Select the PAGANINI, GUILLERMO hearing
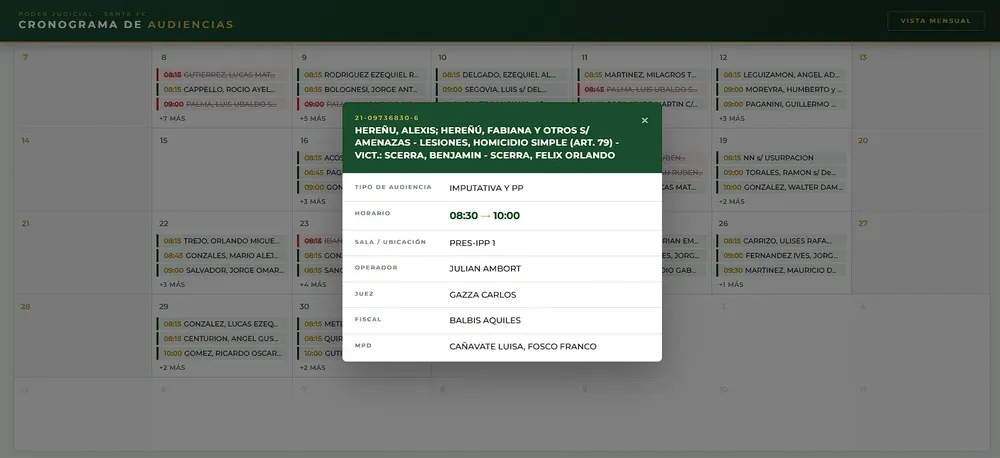Viewport: 1000px width, 458px height. pos(781,104)
